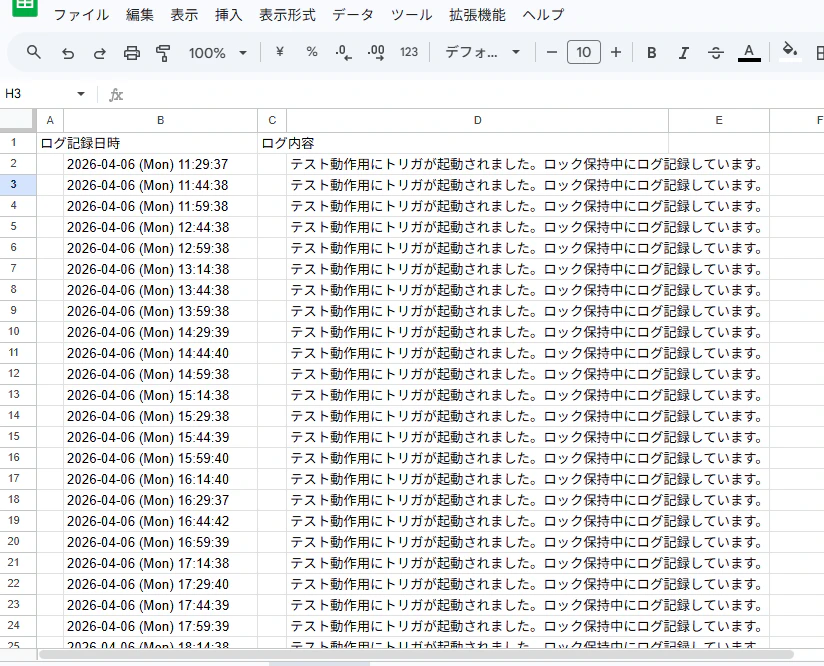Click cell with 2026-04-06 (Mon) 11:29:37
The width and height of the screenshot is (824, 666).
point(160,164)
